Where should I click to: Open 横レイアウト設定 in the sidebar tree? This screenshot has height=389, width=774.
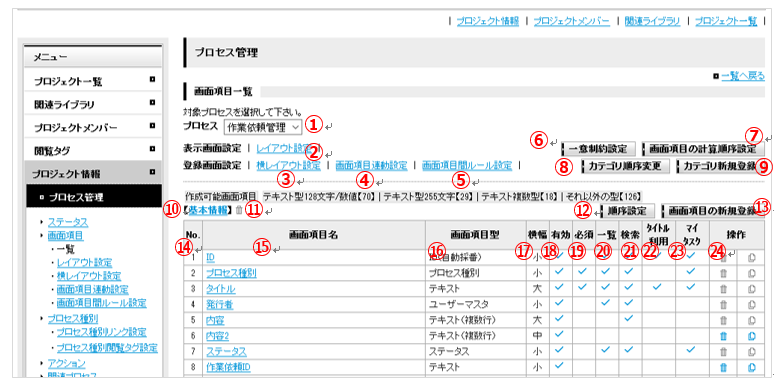(89, 276)
